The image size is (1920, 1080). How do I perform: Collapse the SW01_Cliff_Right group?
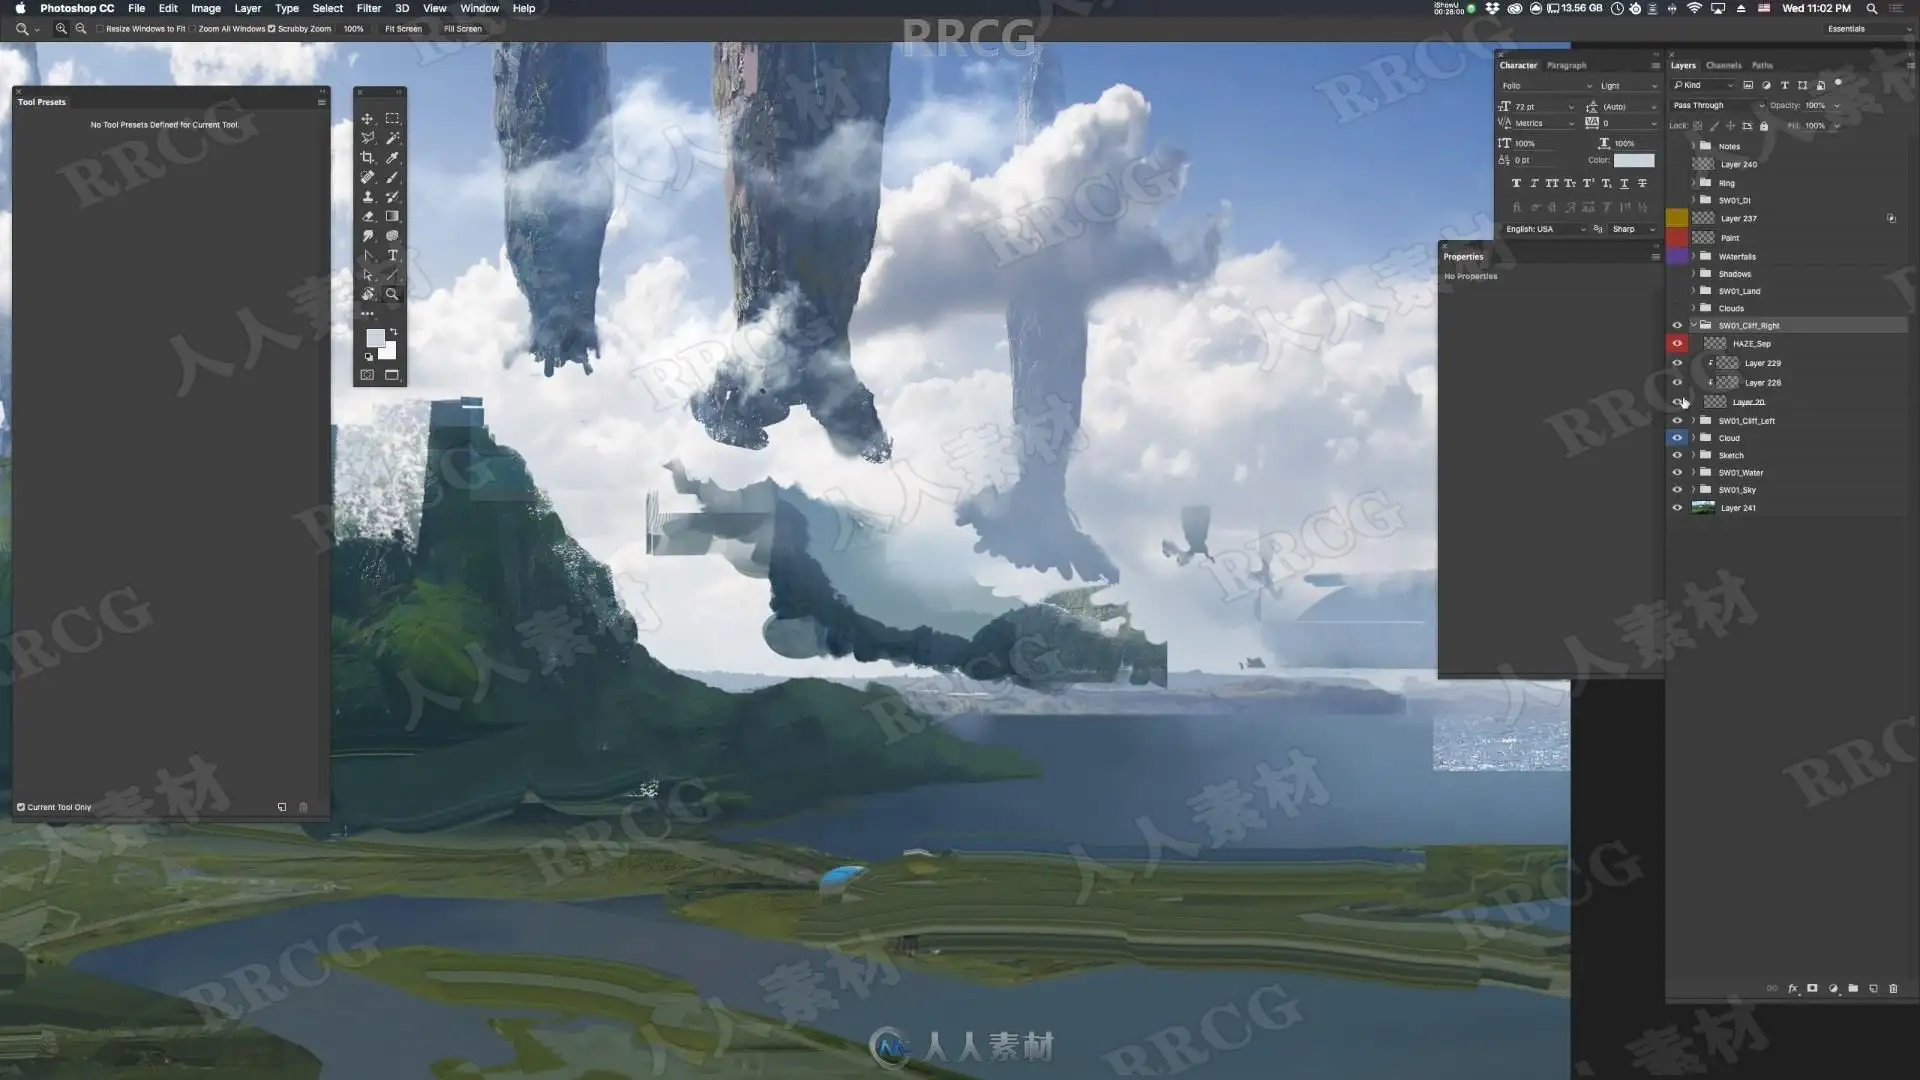point(1693,325)
